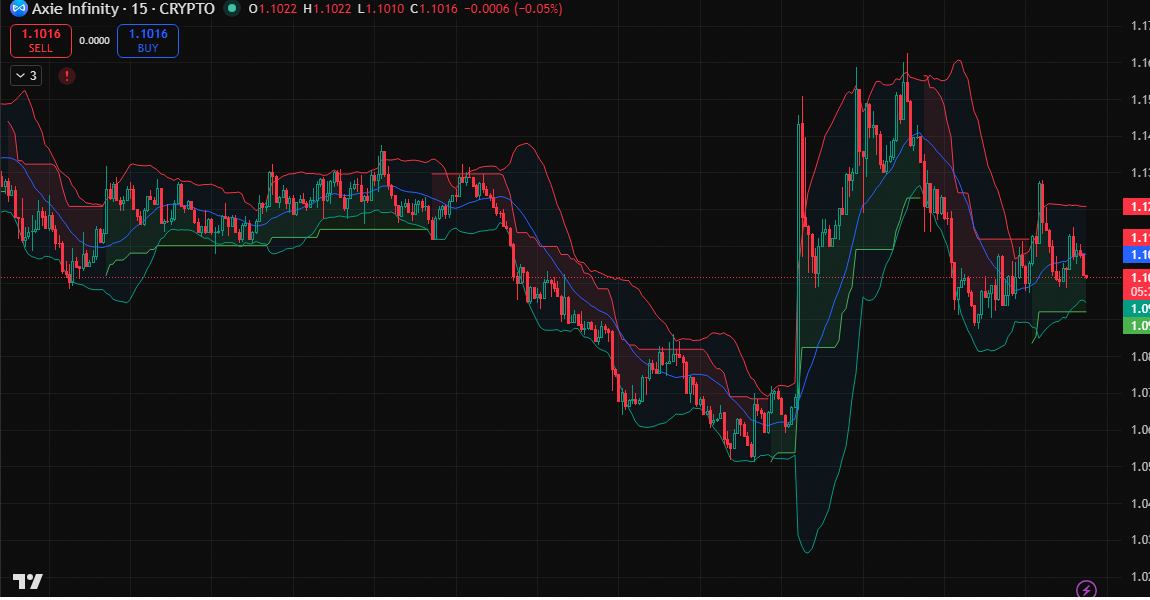Click the teal price label on the axis

coord(1137,310)
